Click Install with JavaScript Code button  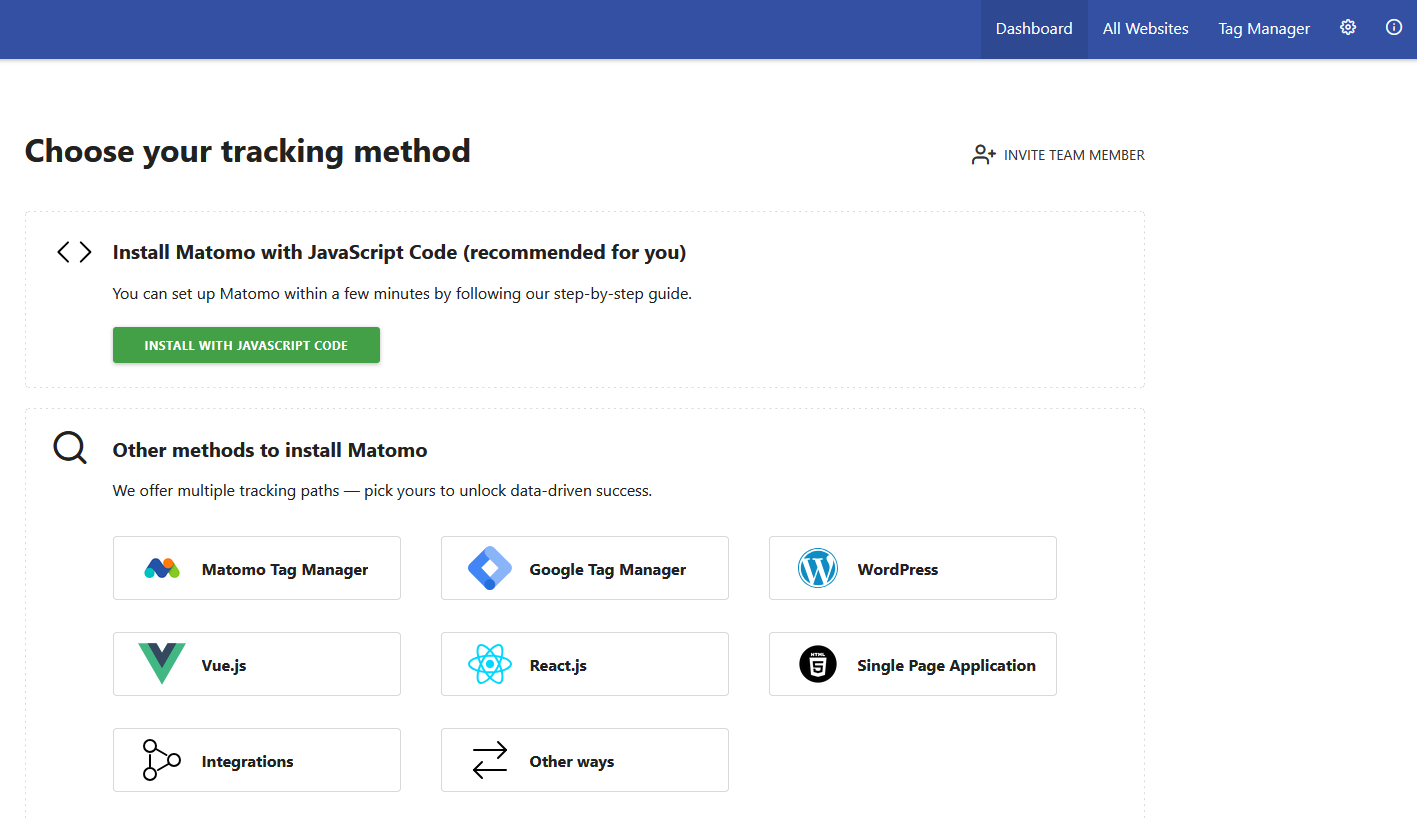(246, 345)
